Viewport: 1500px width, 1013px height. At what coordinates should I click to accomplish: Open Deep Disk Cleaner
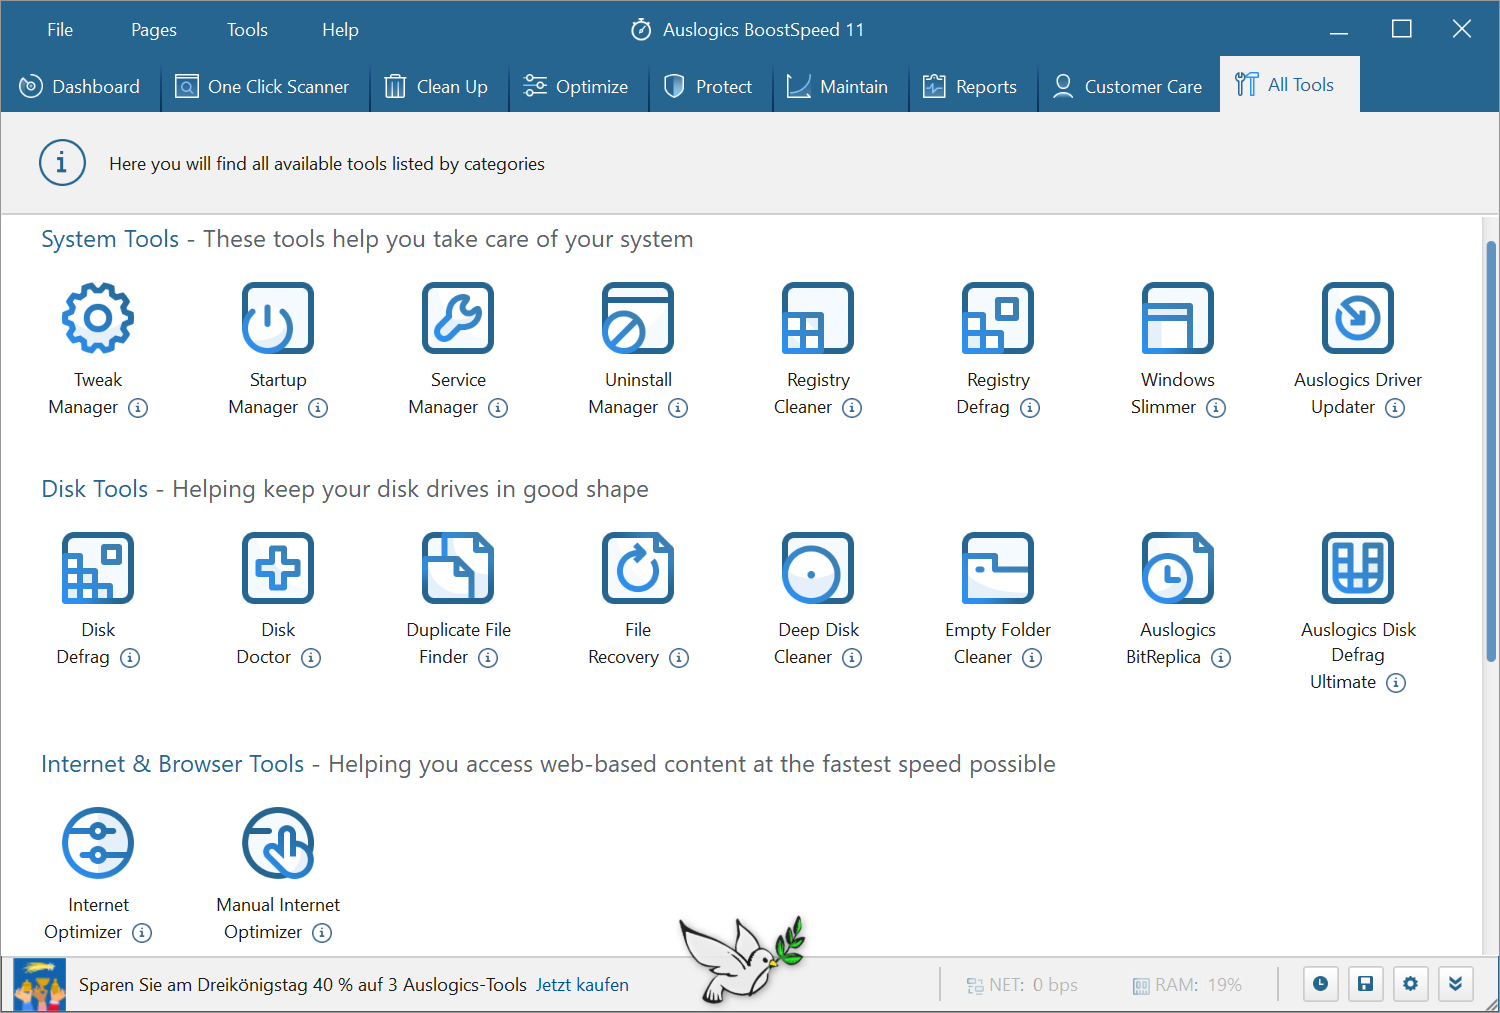pos(818,568)
